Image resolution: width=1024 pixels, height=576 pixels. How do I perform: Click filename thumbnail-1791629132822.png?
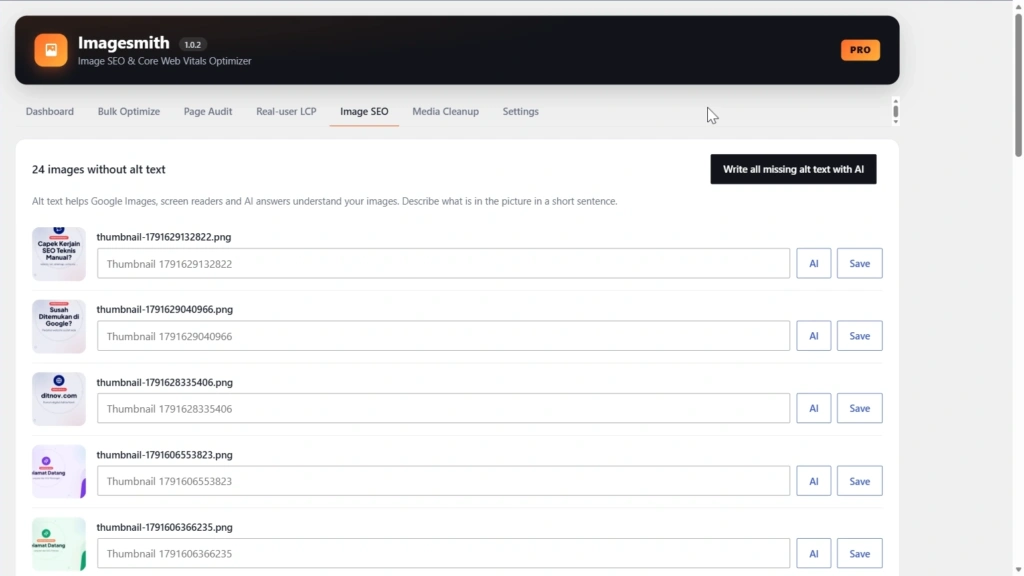coord(164,237)
